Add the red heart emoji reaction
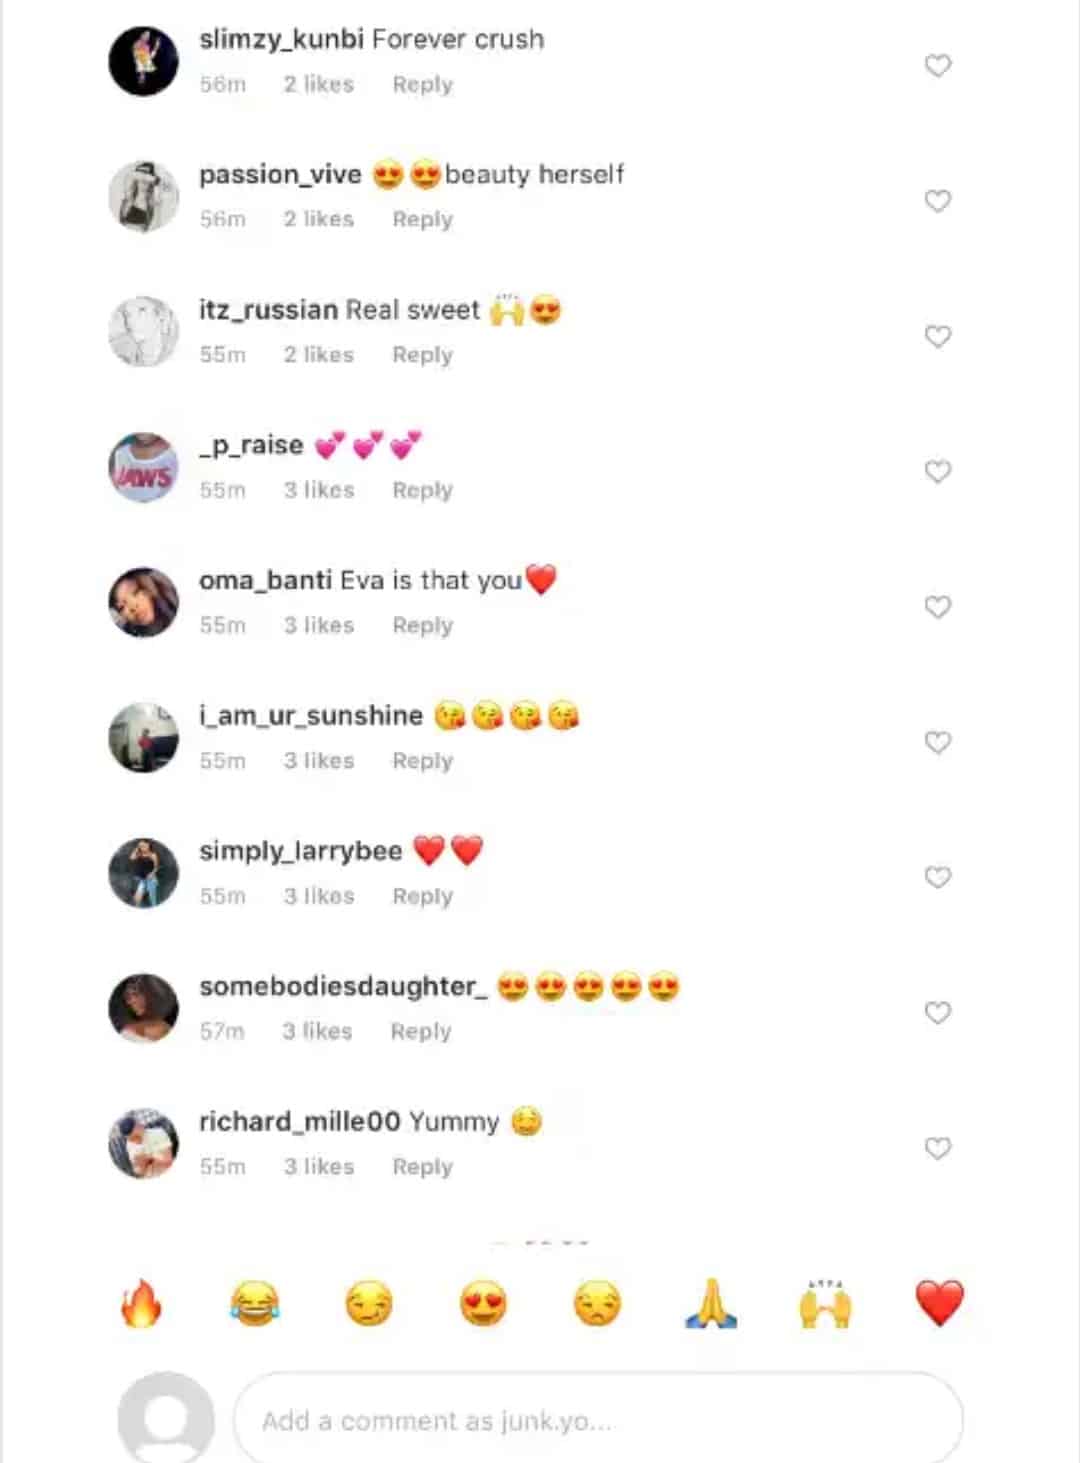1080x1463 pixels. point(939,1304)
